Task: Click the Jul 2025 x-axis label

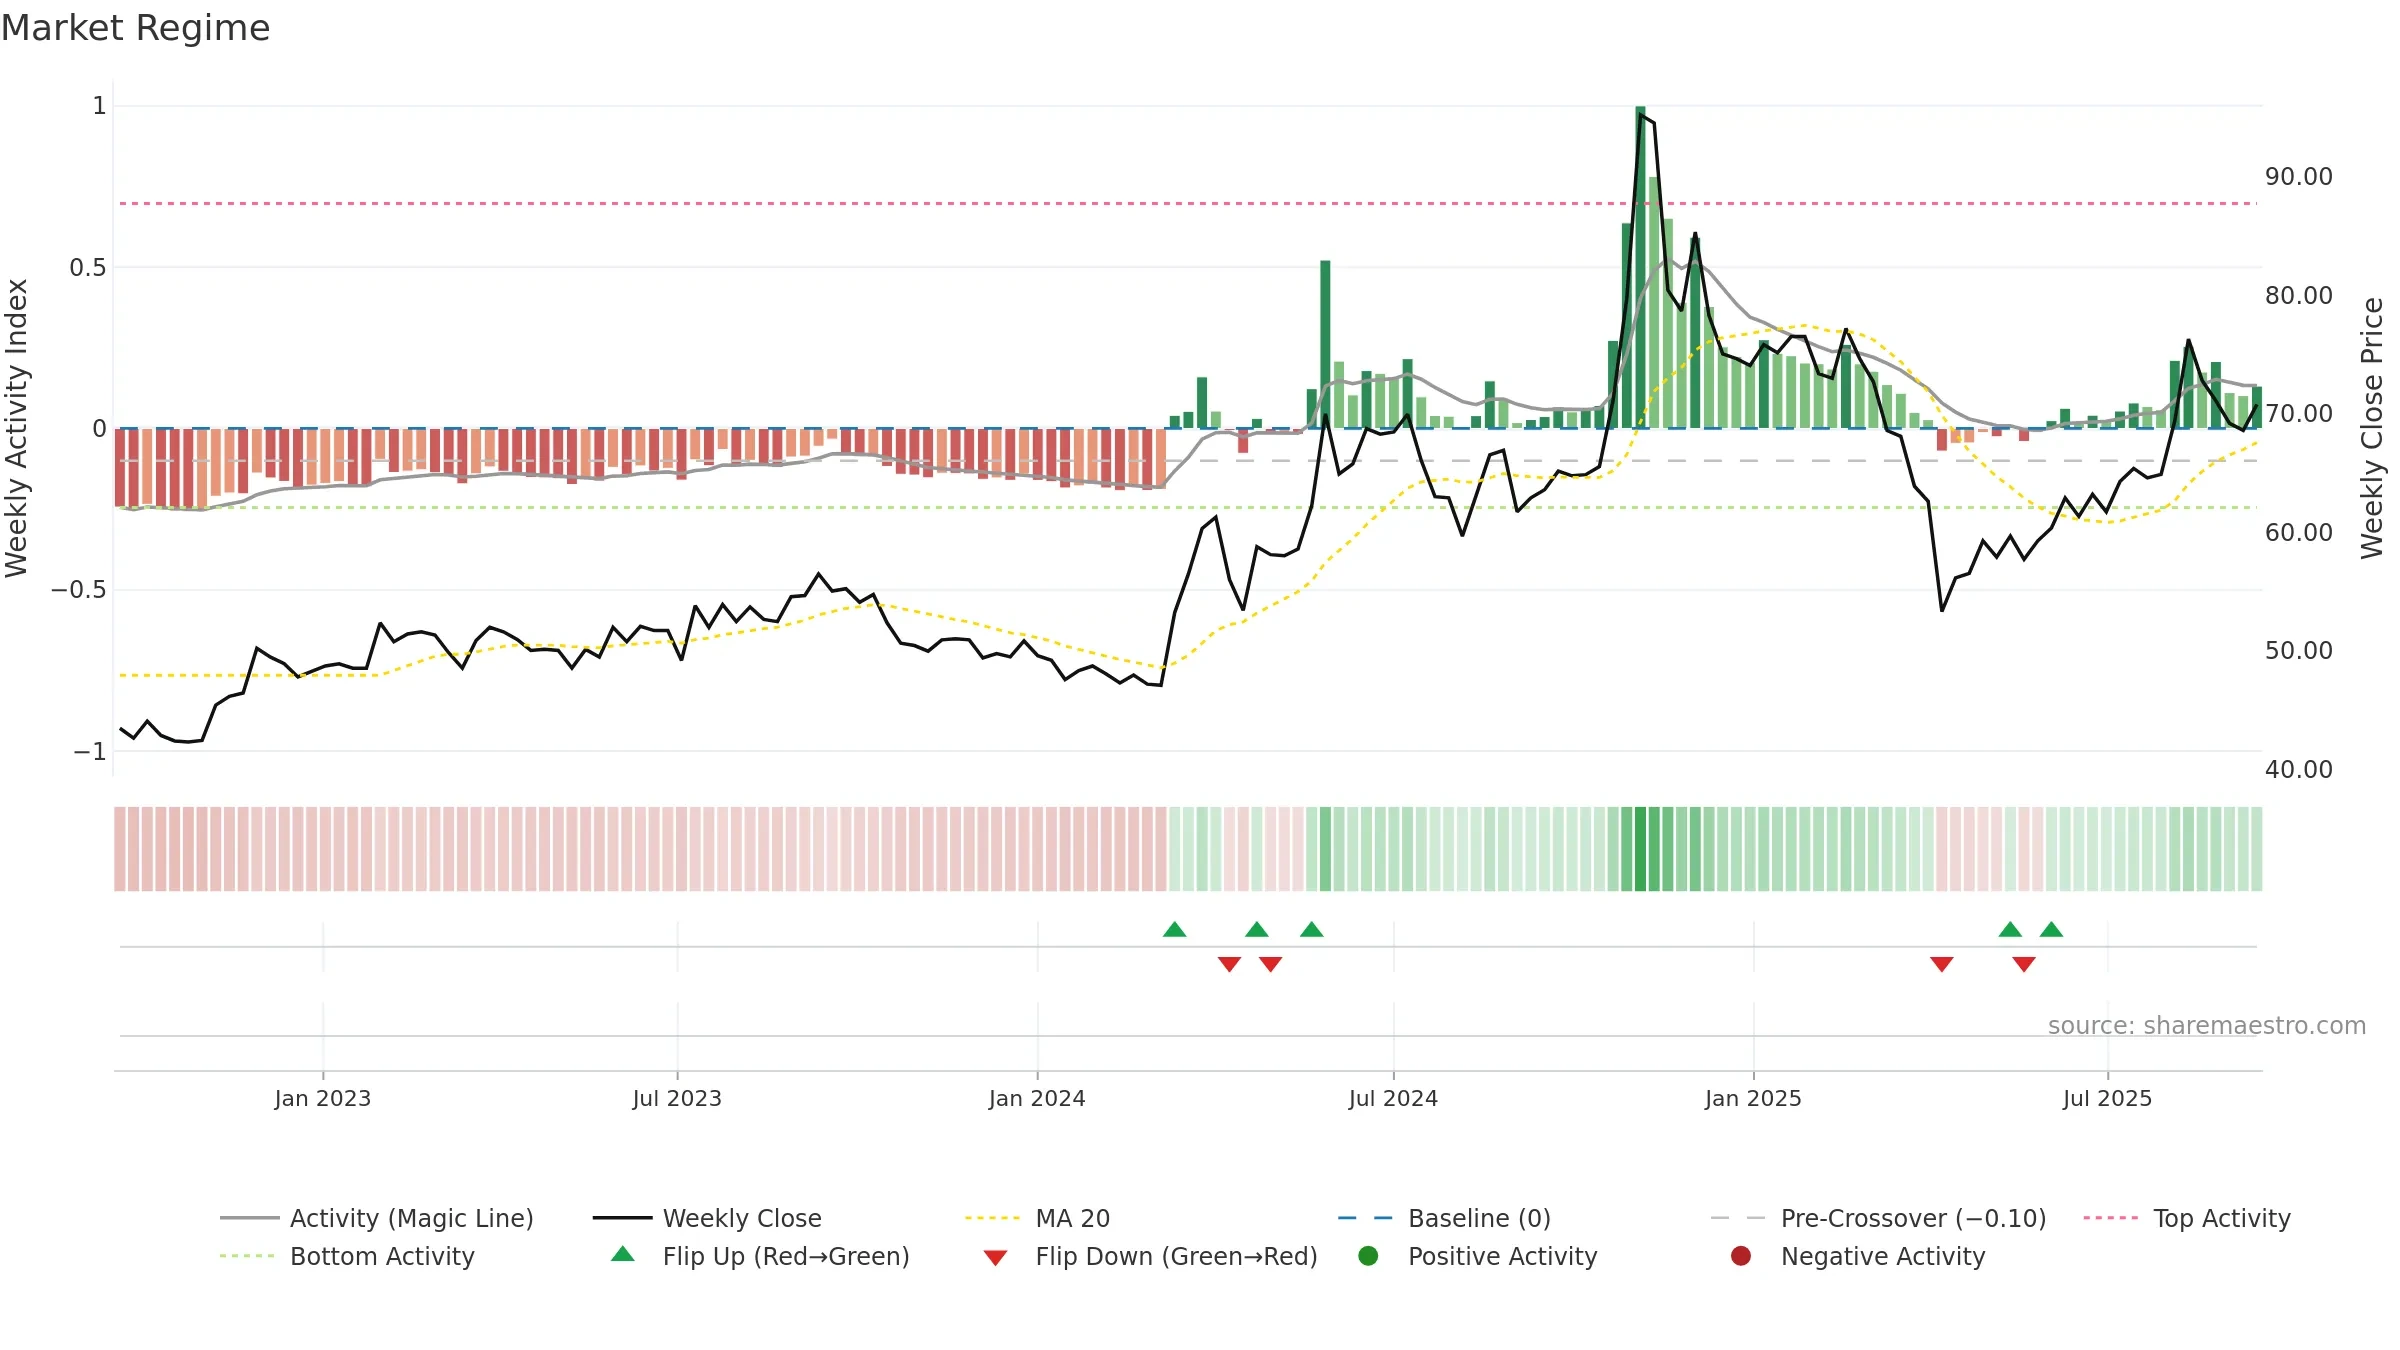Action: [x=2107, y=1098]
